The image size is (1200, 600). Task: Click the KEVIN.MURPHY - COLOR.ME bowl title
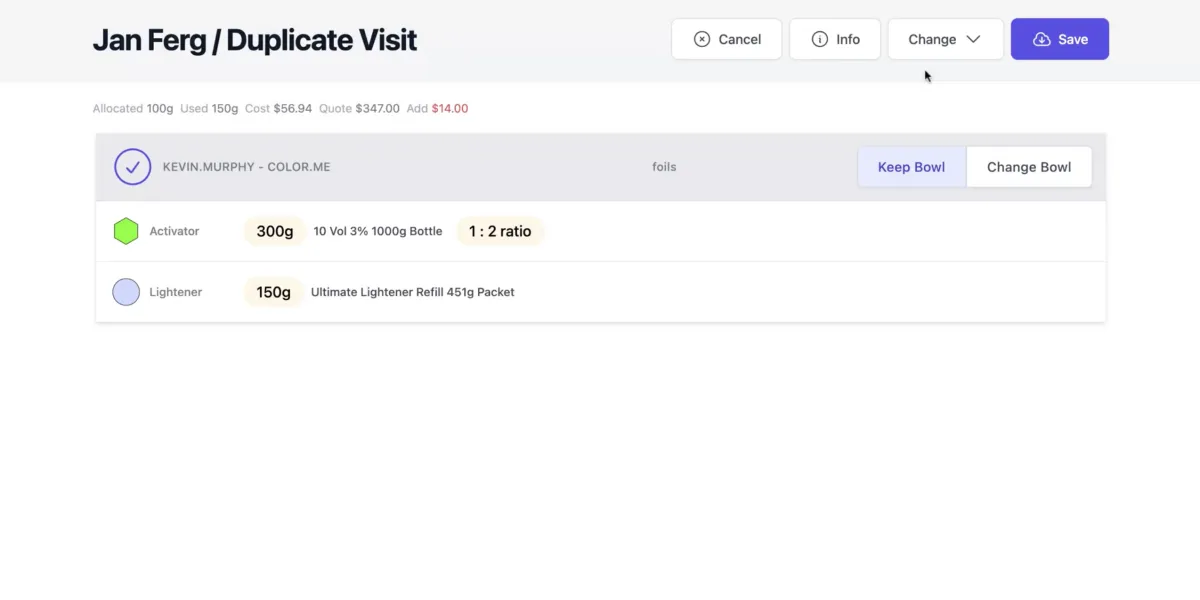click(246, 167)
